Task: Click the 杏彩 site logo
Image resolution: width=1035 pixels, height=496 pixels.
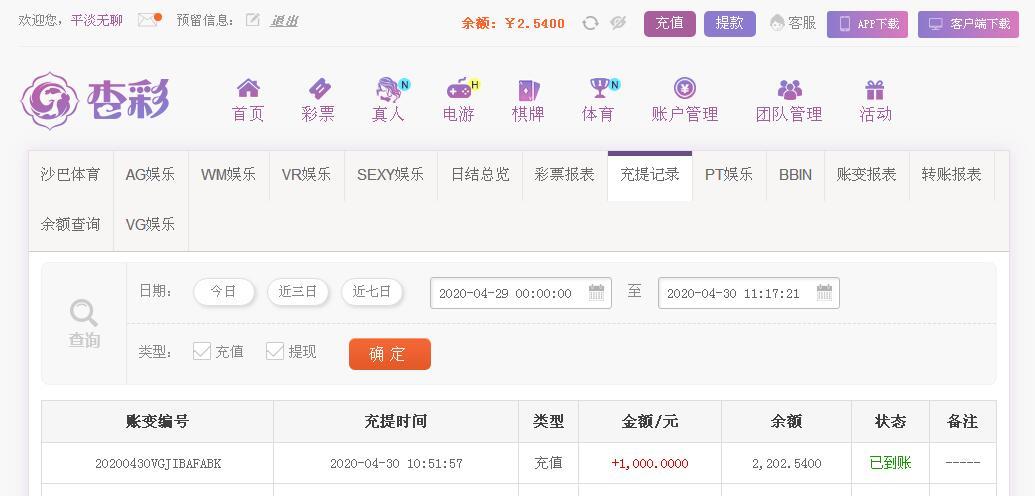Action: click(x=95, y=100)
